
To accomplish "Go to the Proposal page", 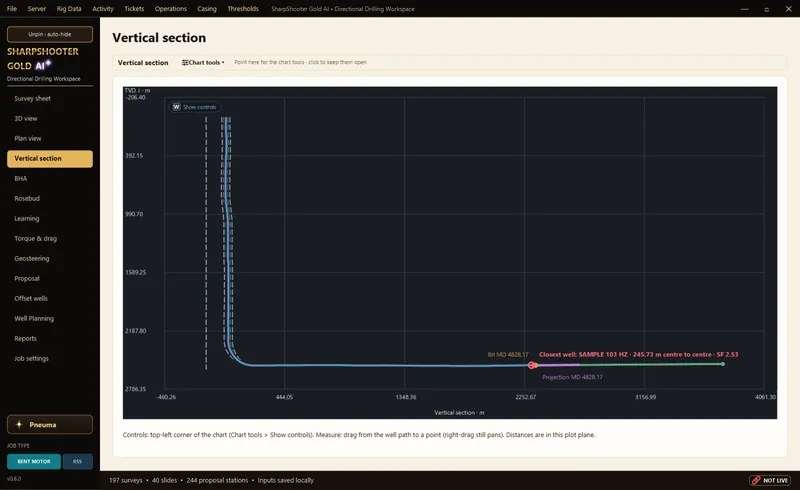I will [50, 279].
